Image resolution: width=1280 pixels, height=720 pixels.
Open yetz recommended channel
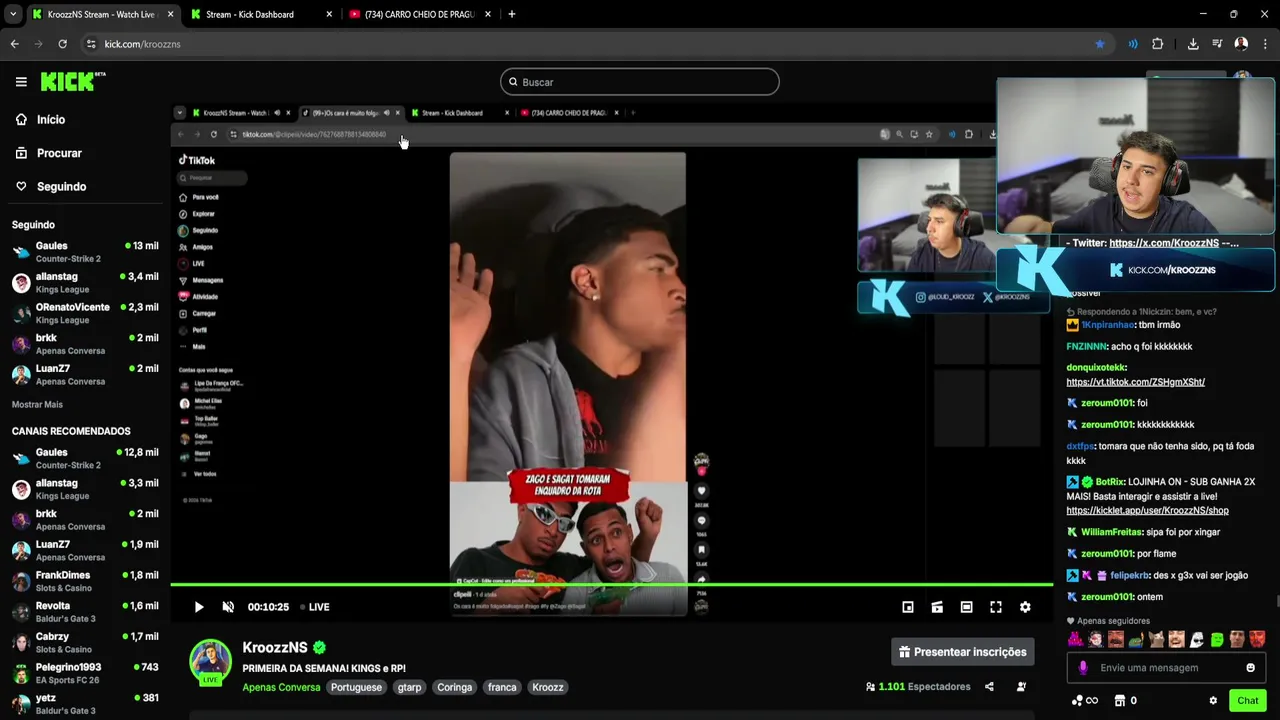pyautogui.click(x=84, y=704)
